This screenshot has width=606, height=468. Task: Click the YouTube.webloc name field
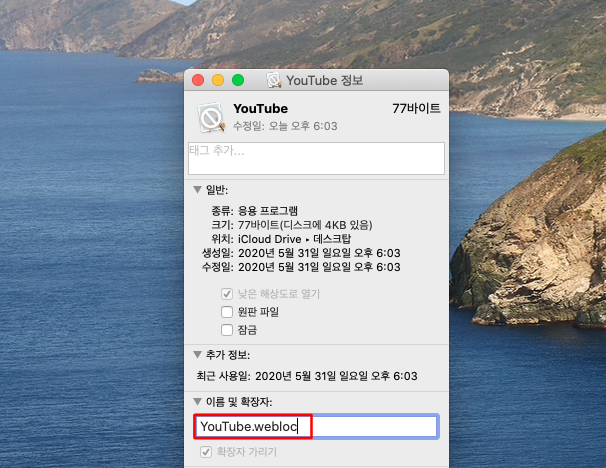tap(316, 427)
